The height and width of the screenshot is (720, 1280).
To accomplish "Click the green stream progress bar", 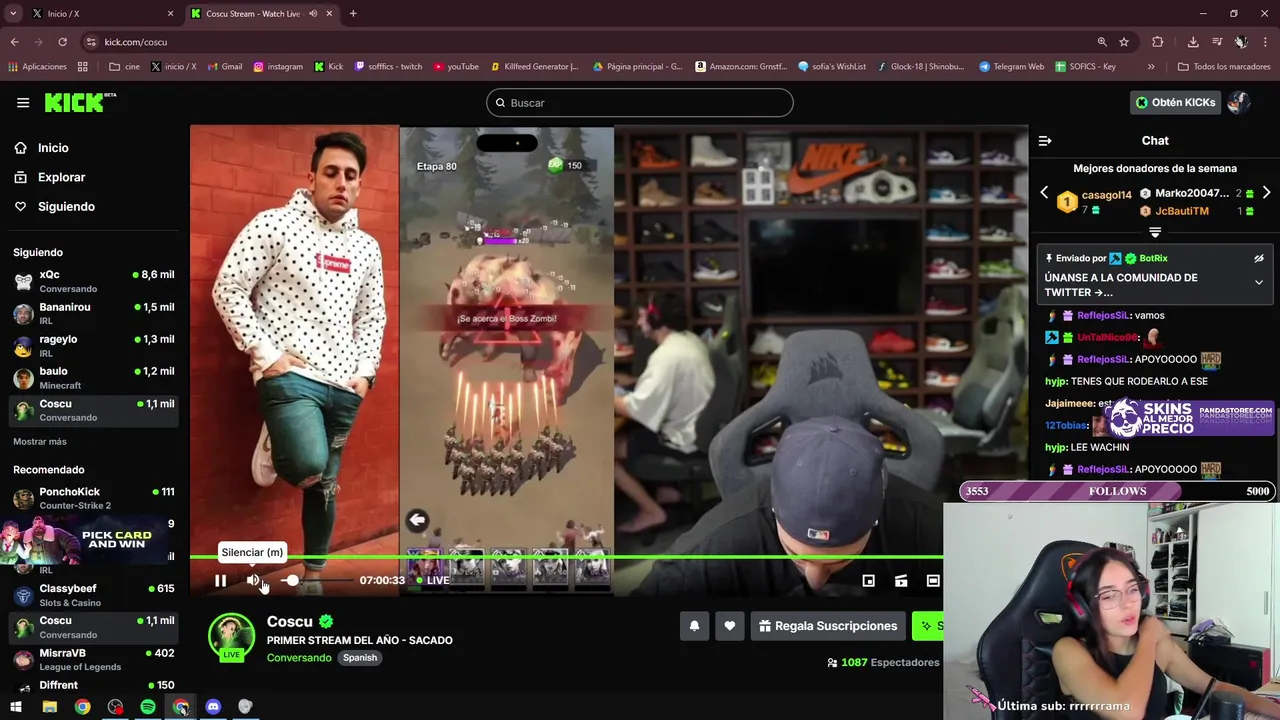I will (x=566, y=557).
